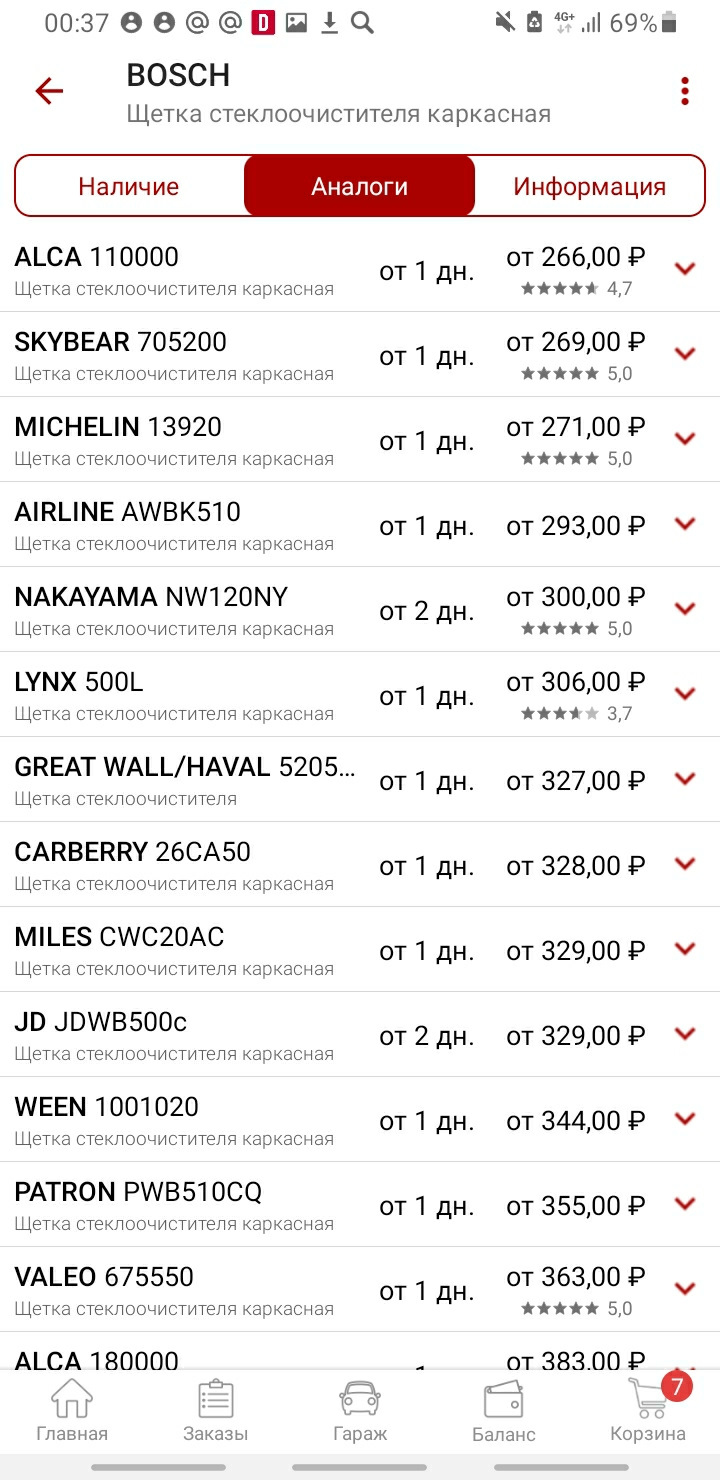Expand the VALEO 675550 row chevron
This screenshot has width=720, height=1480.
(685, 1288)
